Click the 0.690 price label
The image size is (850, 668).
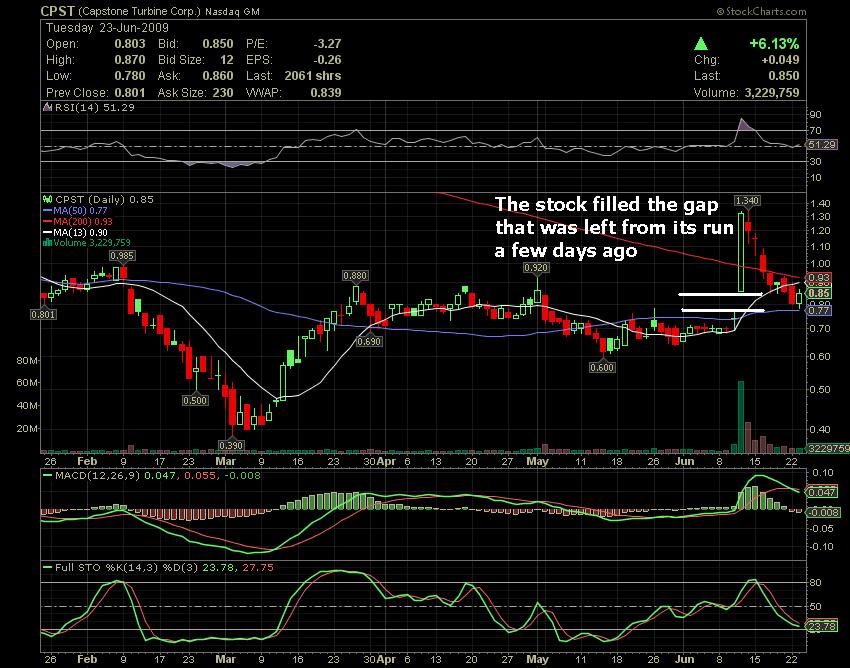point(369,342)
